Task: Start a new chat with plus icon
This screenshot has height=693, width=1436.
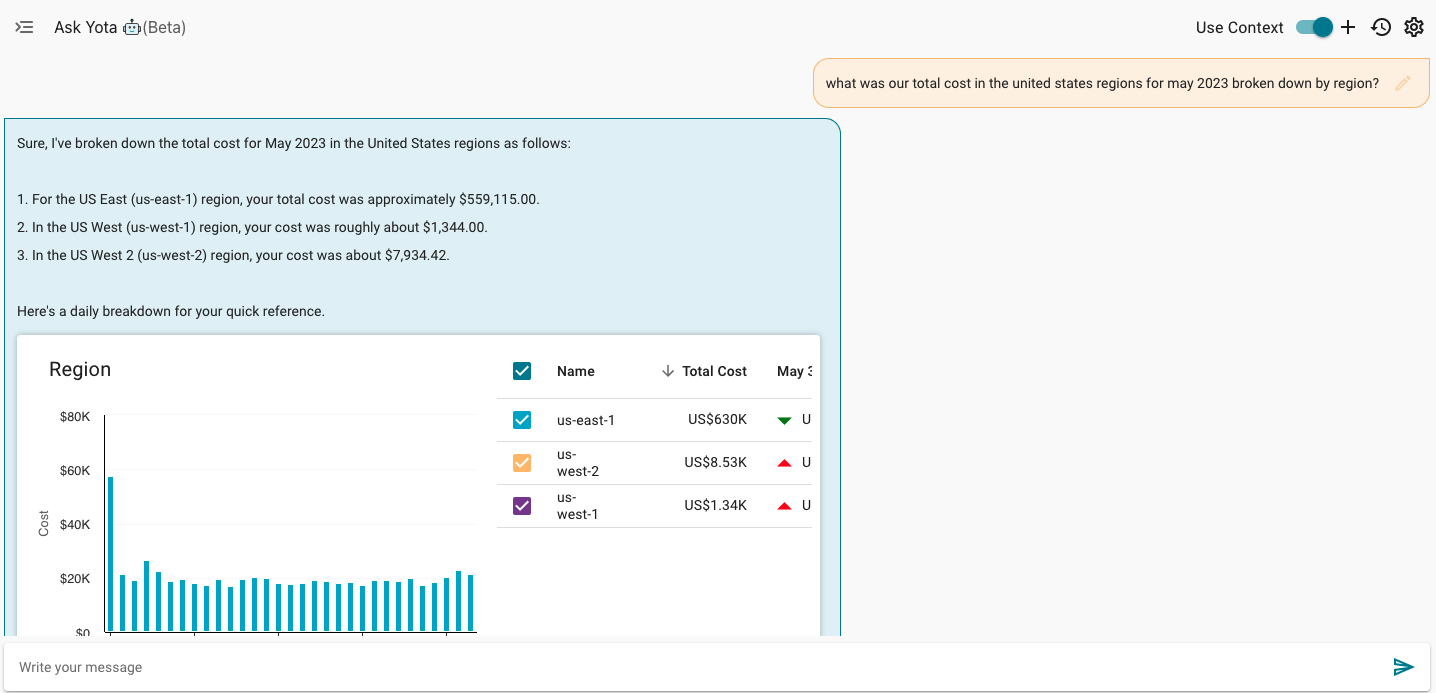Action: (1348, 27)
